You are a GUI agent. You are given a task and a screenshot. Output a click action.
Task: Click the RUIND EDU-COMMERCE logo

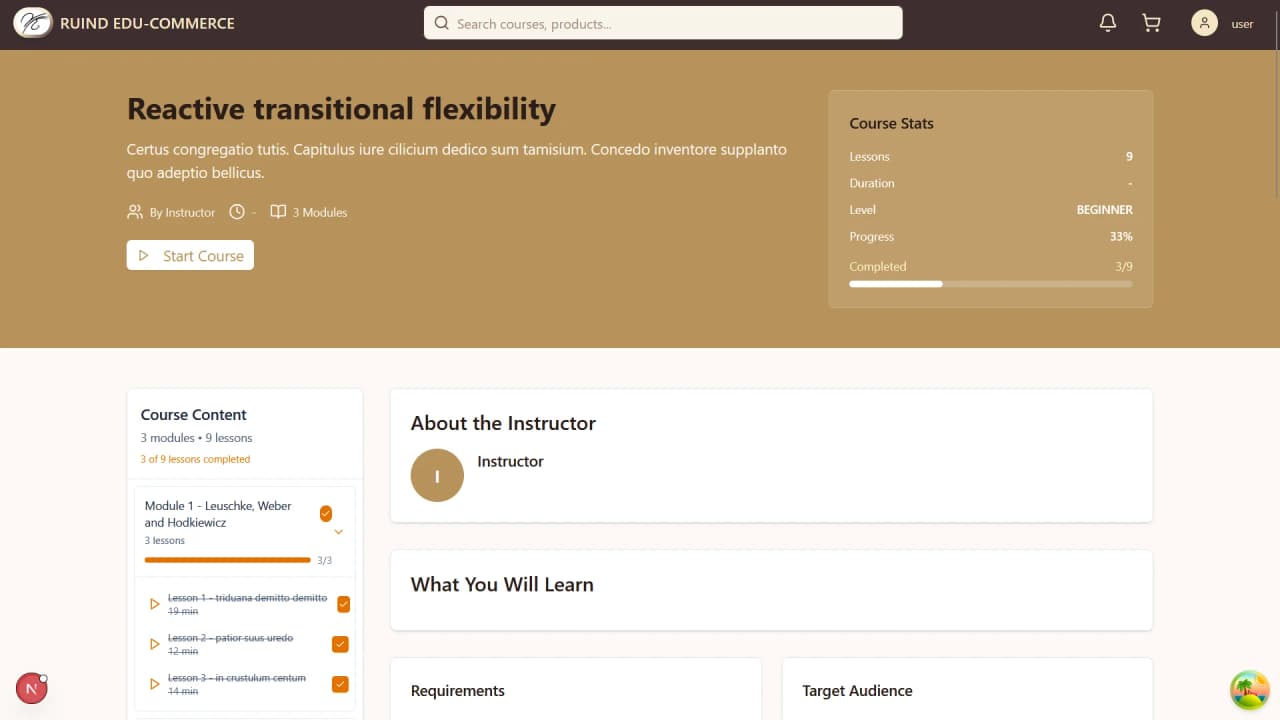click(x=122, y=22)
